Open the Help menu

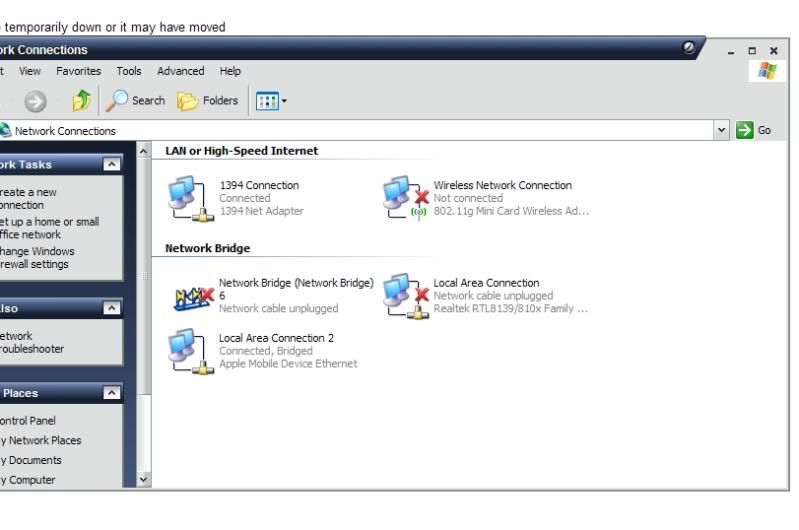point(230,71)
